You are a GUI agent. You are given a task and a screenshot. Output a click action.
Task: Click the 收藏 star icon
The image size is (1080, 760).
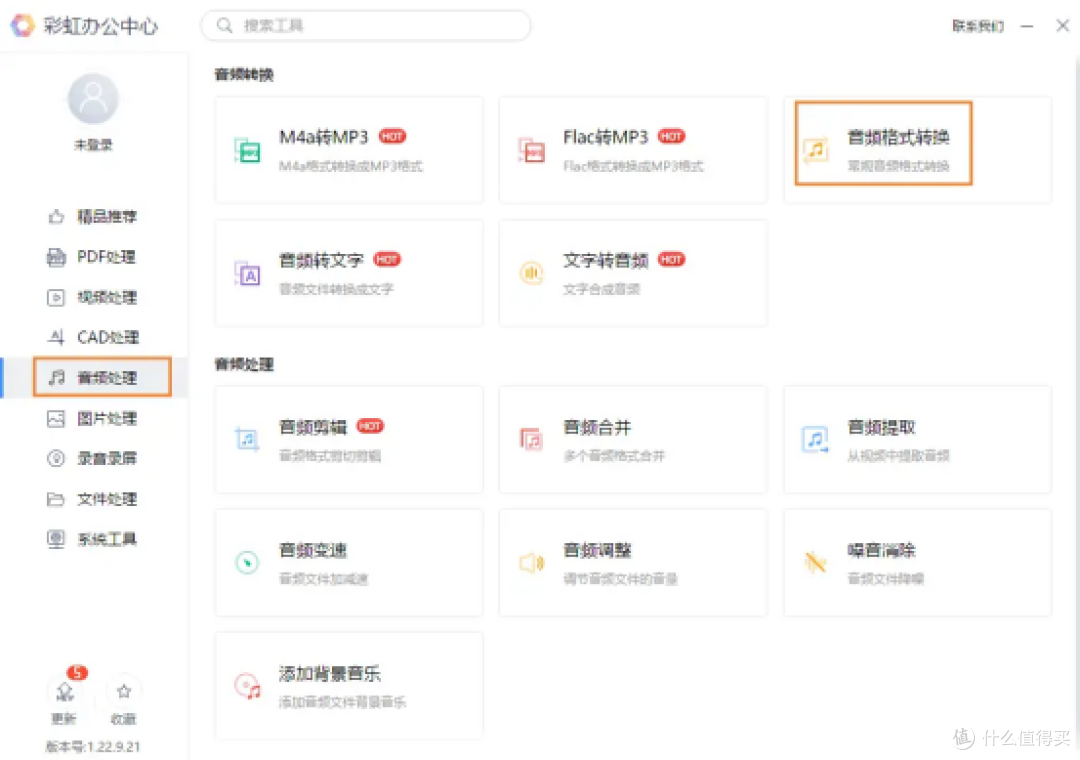(124, 691)
